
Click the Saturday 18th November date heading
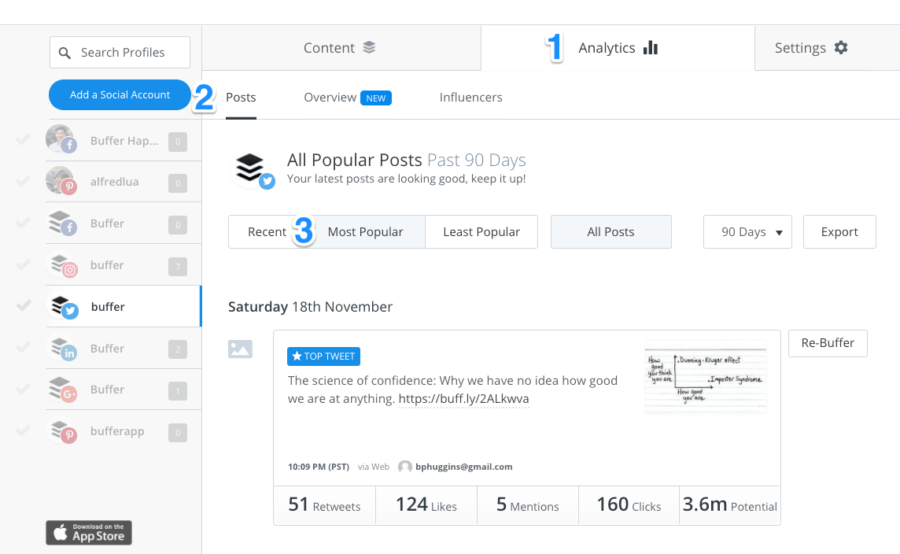310,307
